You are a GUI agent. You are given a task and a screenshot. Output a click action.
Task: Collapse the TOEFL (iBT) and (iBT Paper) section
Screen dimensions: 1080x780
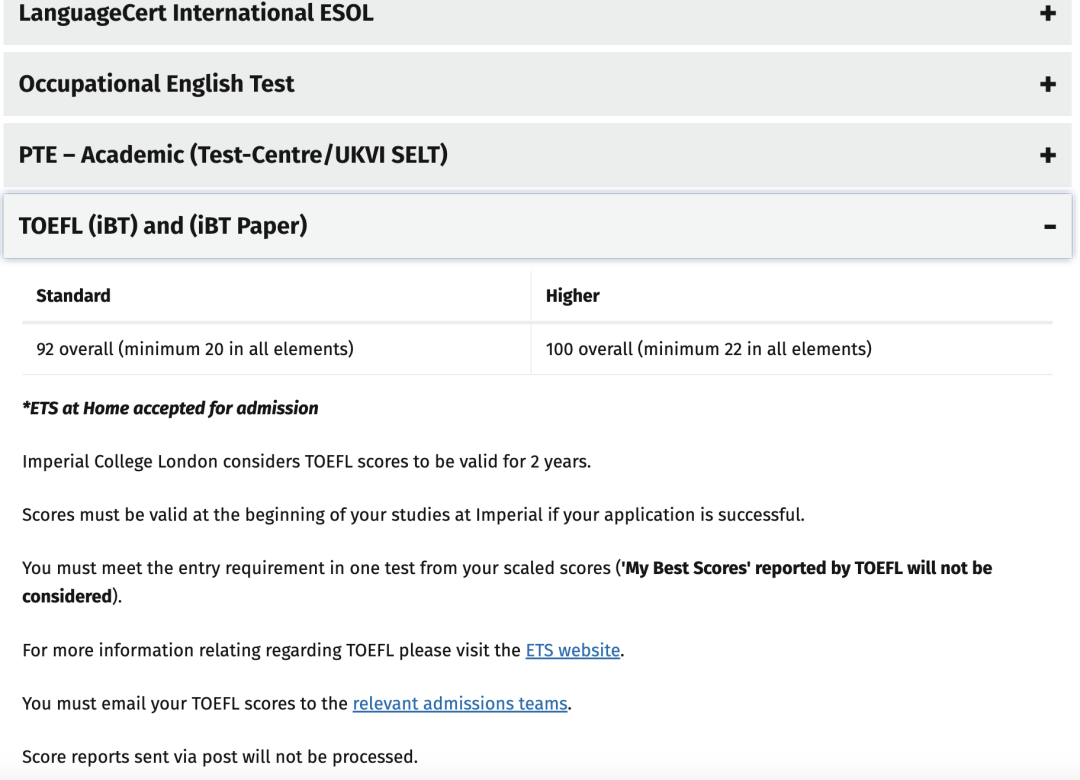[537, 226]
